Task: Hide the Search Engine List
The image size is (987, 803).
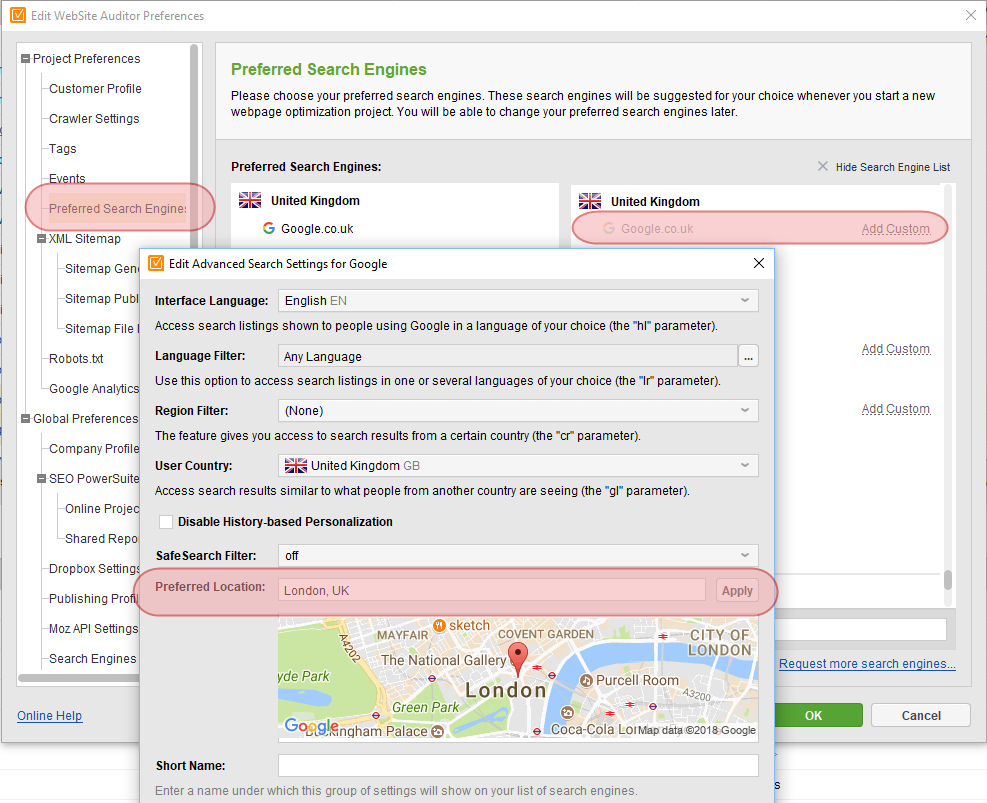Action: pos(893,167)
